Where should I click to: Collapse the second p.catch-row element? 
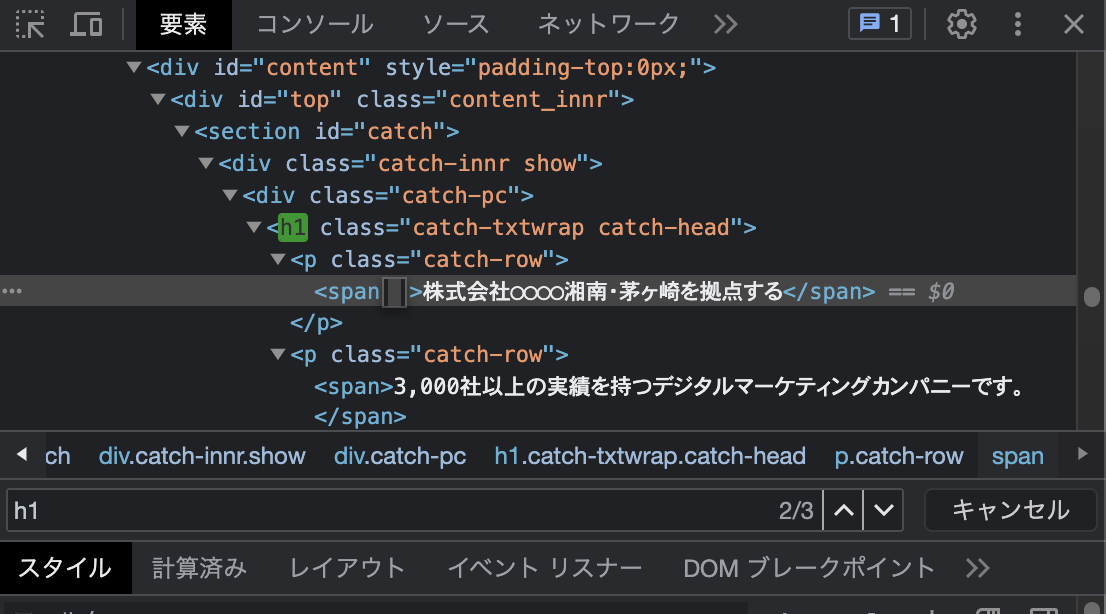coord(277,354)
